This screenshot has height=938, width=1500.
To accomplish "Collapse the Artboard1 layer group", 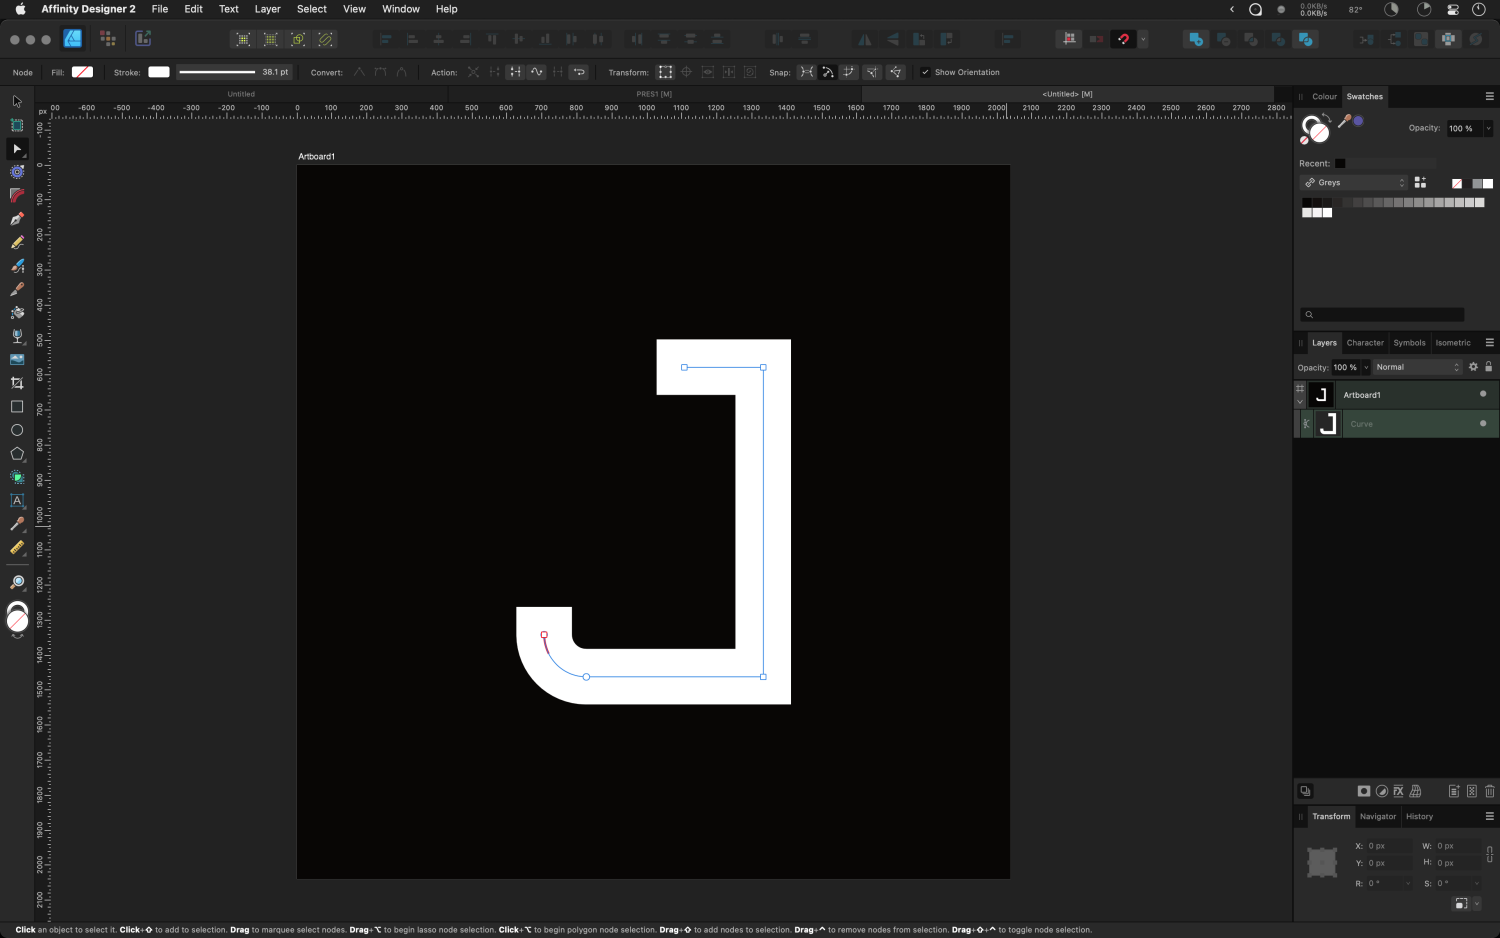I will click(1300, 401).
